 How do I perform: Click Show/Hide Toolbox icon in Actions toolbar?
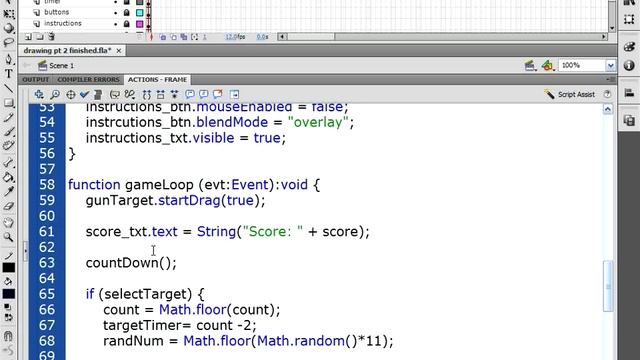click(x=234, y=95)
